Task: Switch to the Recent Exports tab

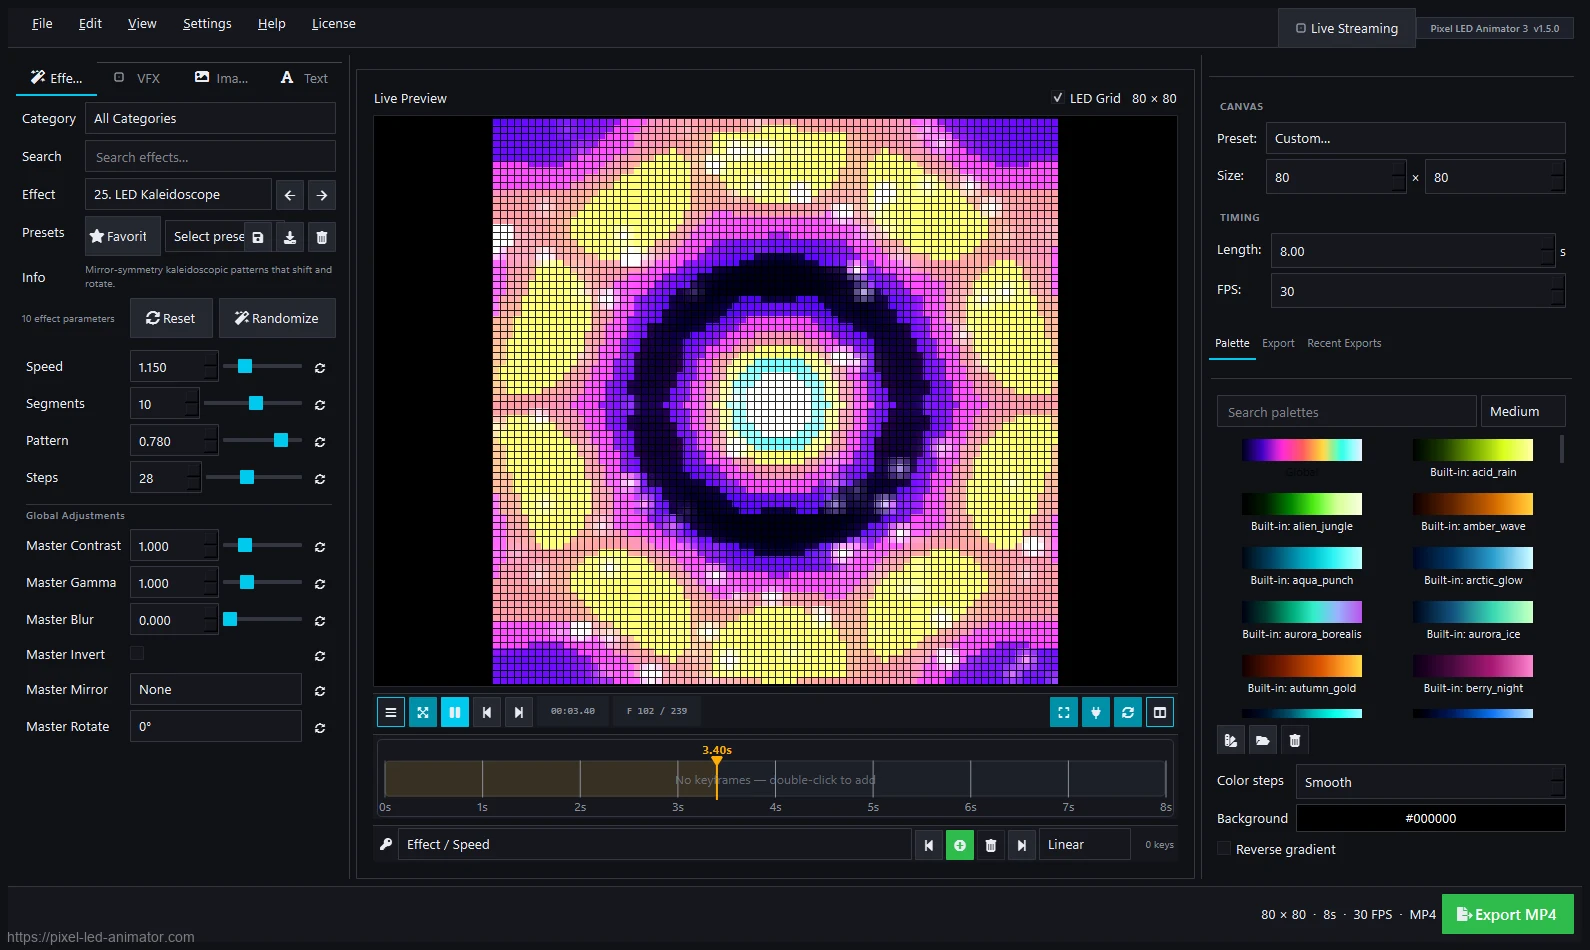Action: click(1344, 343)
